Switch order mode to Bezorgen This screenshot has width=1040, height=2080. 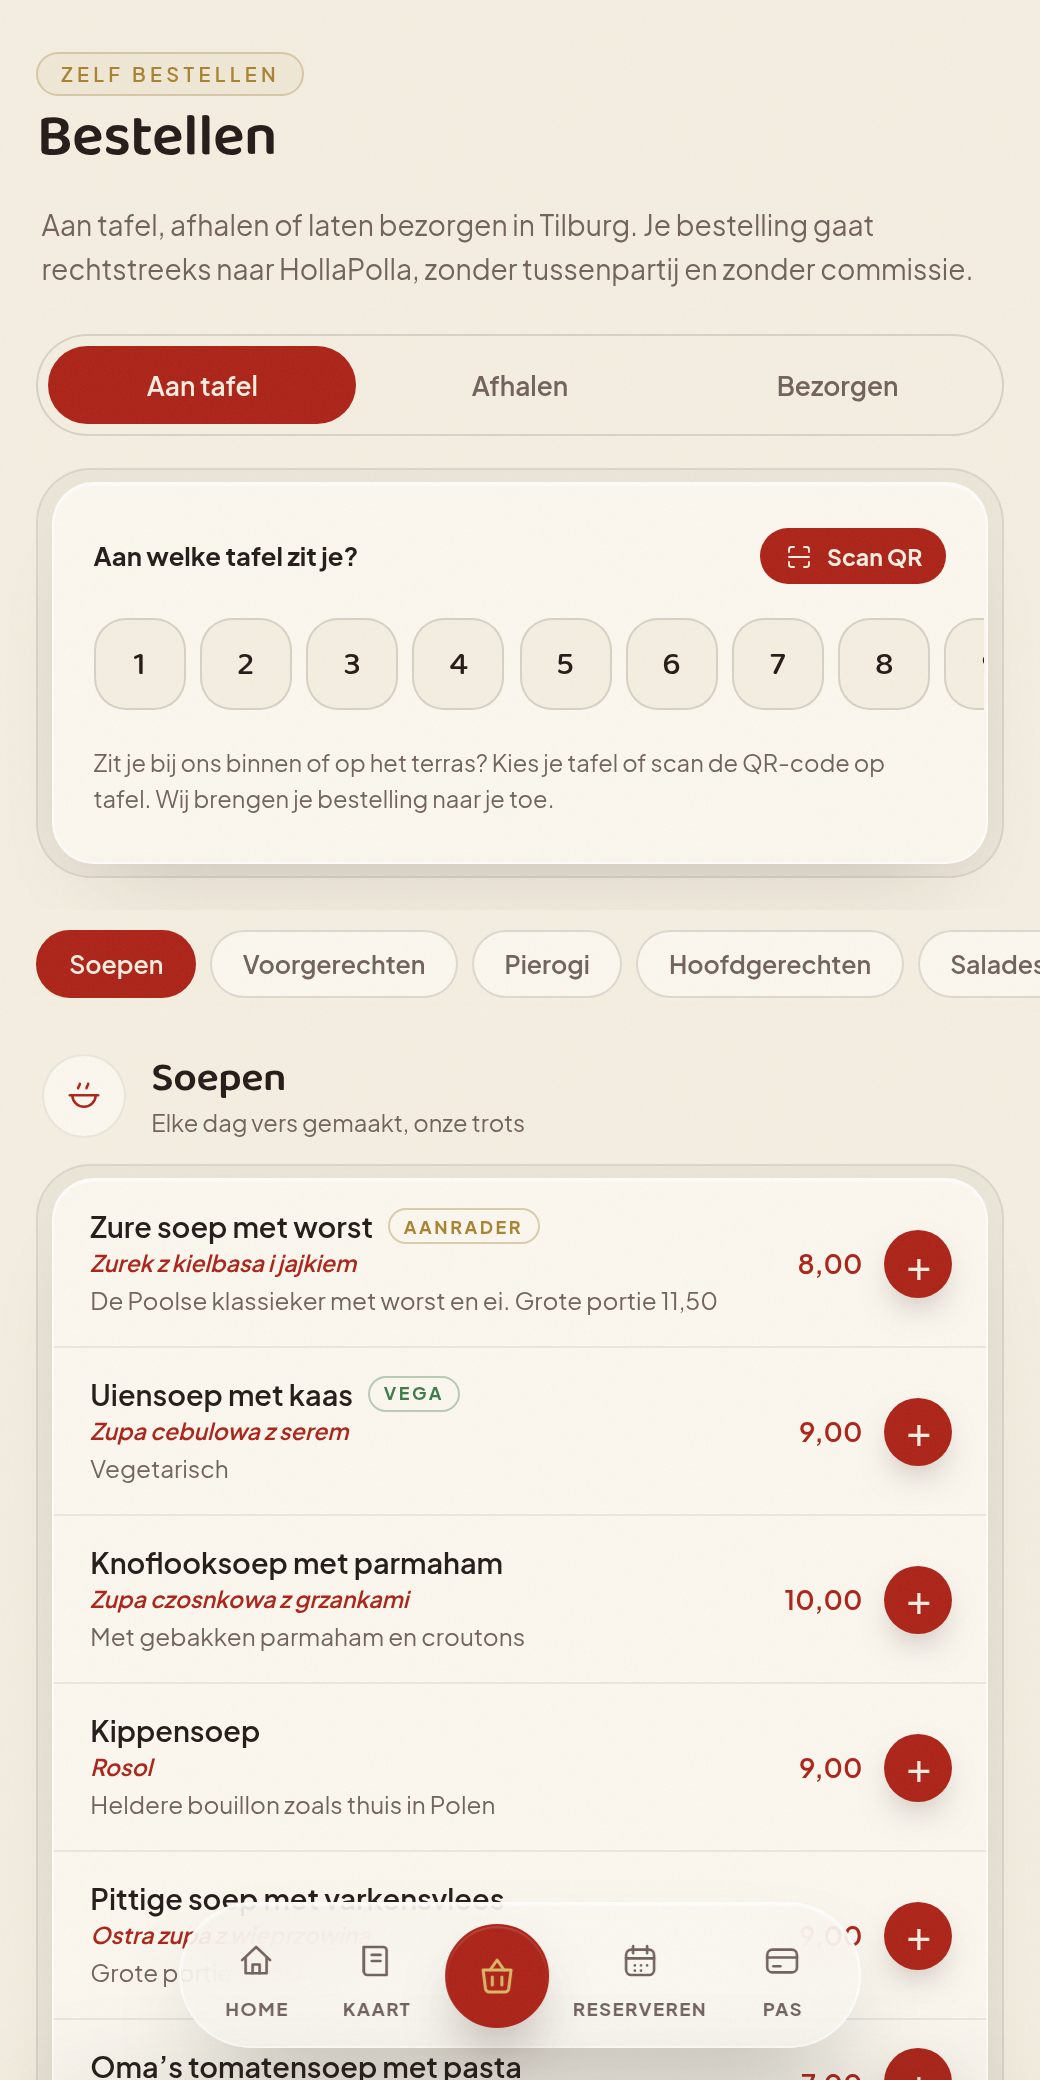tap(837, 385)
